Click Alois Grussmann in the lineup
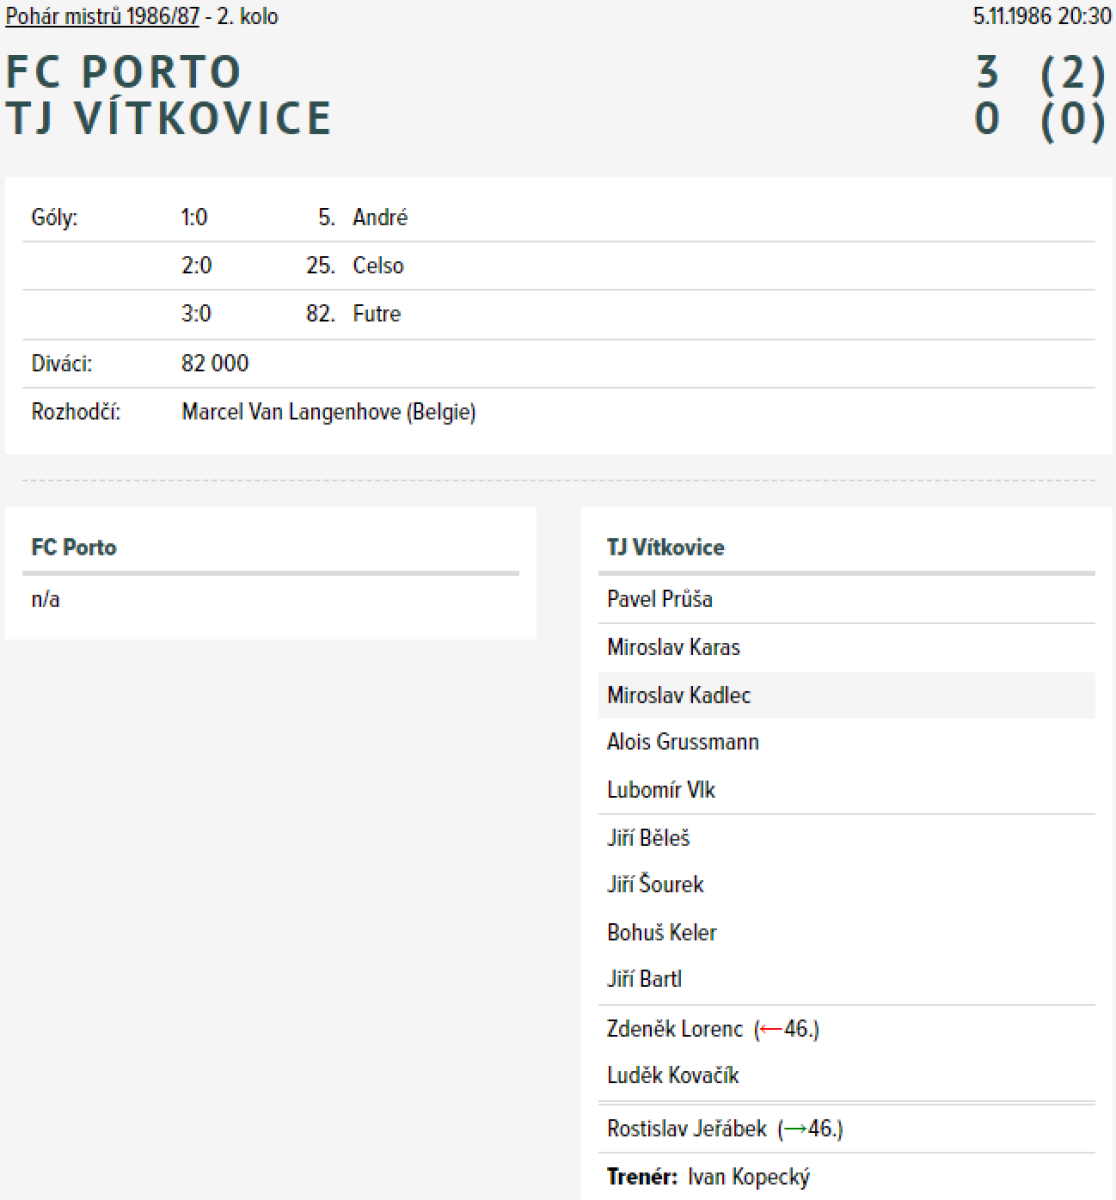1116x1200 pixels. 682,742
